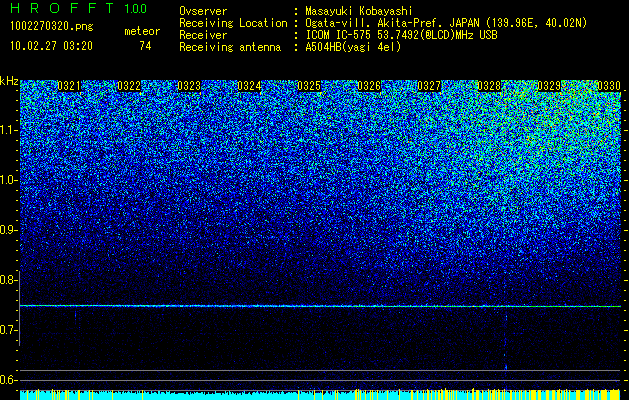Click the 0330 time marker
The width and height of the screenshot is (629, 400).
point(609,86)
